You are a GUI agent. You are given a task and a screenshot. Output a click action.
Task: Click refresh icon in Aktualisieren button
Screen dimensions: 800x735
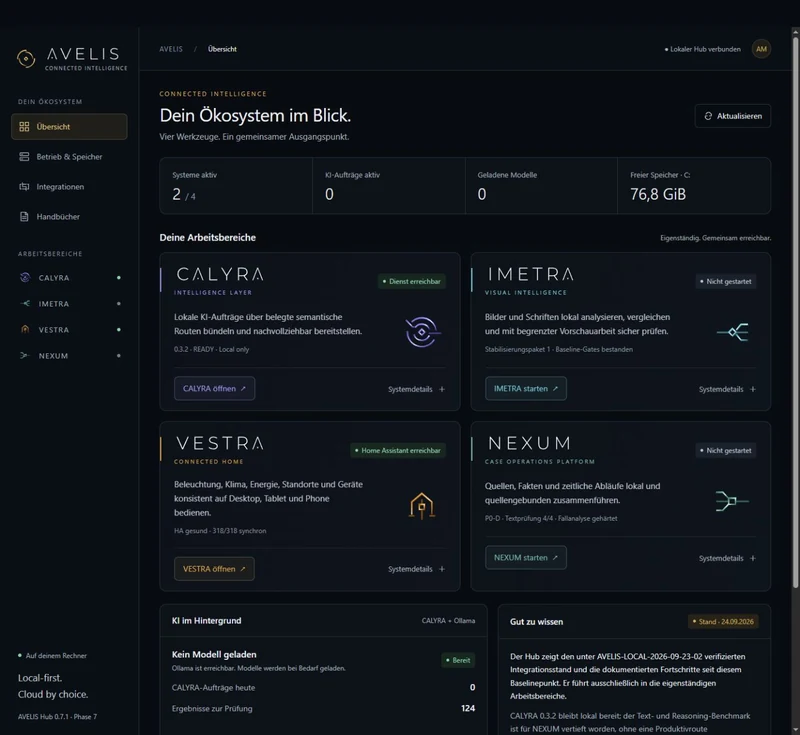point(708,116)
